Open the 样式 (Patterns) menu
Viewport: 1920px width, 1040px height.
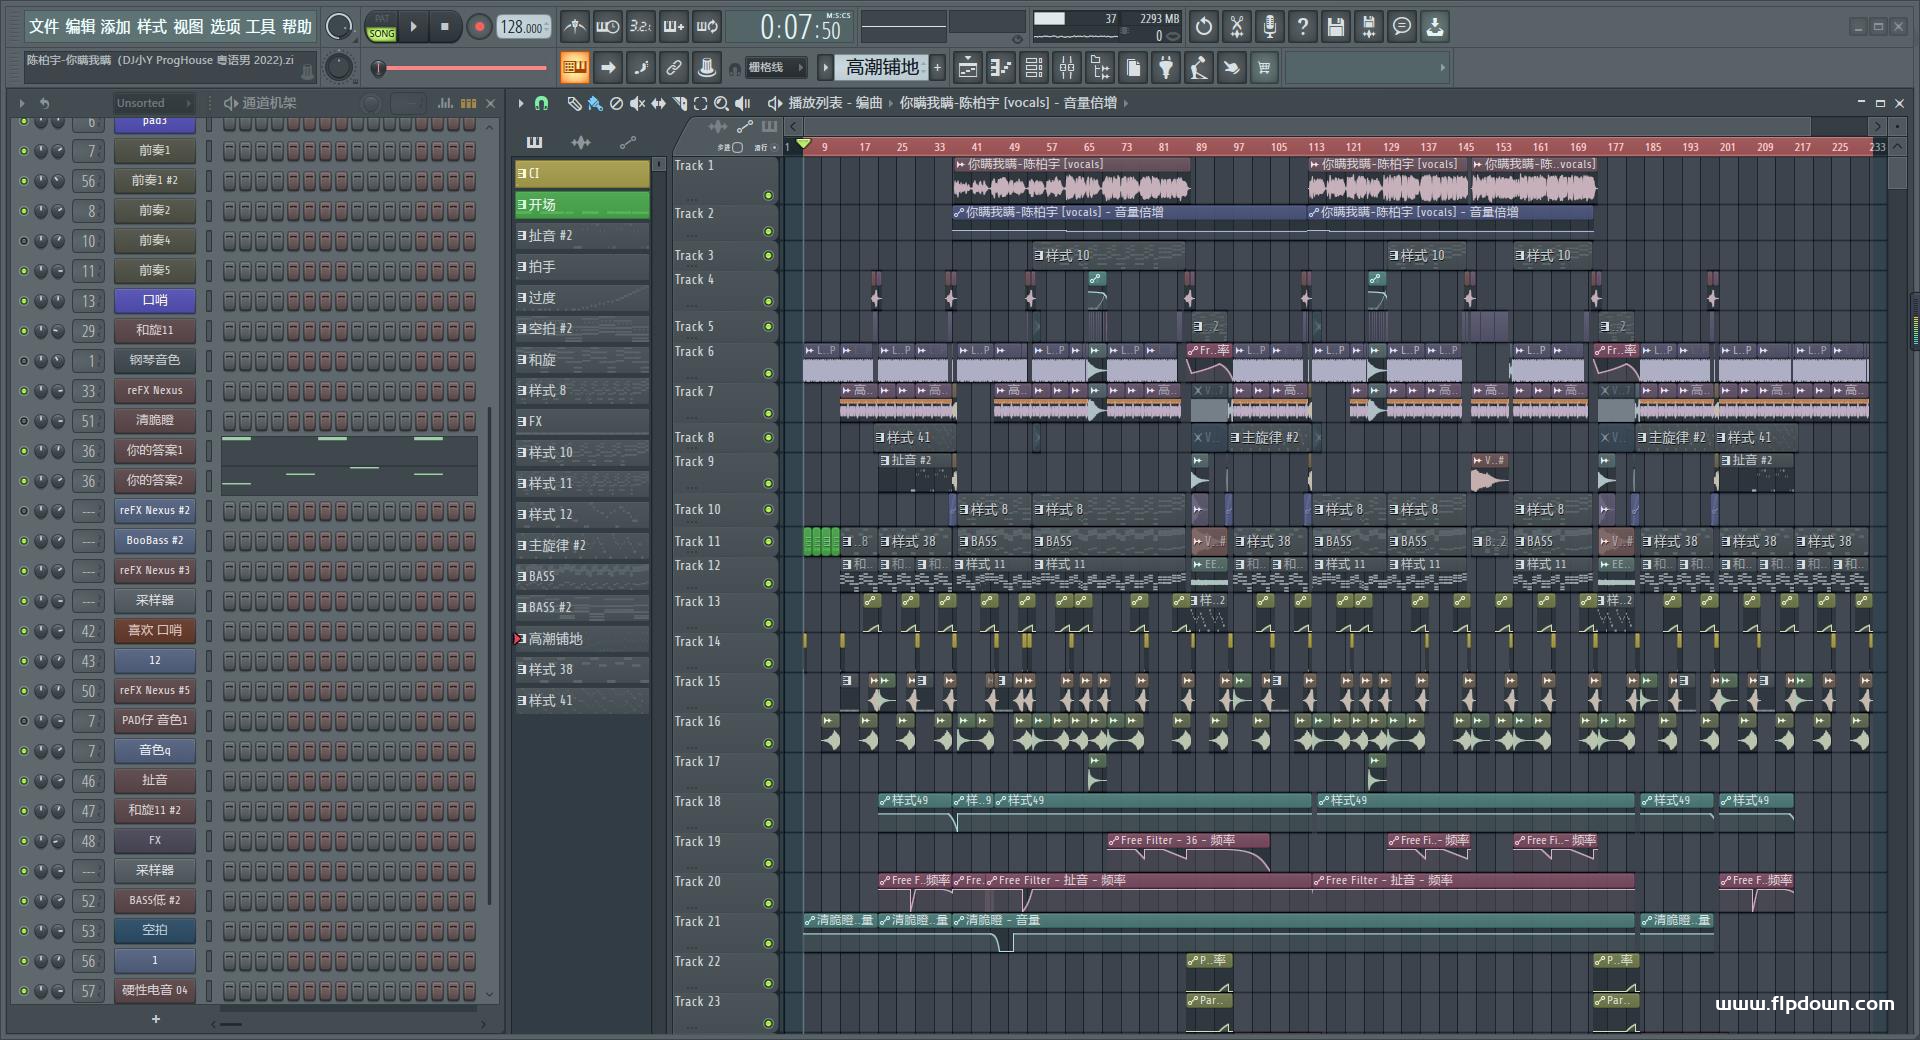pos(152,27)
